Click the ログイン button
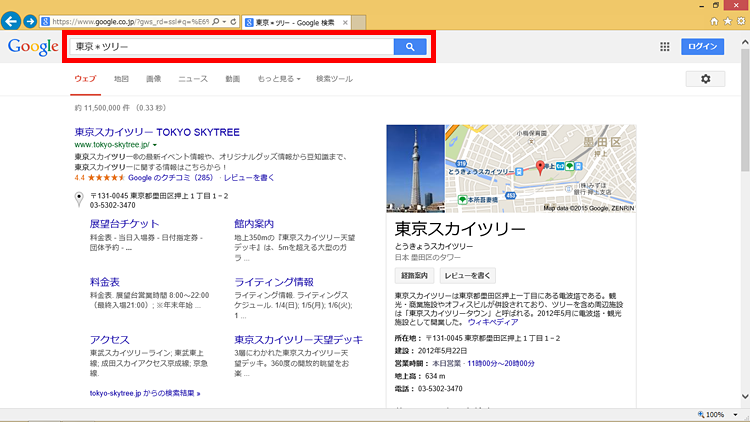Viewport: 750px width, 422px height. tap(702, 47)
